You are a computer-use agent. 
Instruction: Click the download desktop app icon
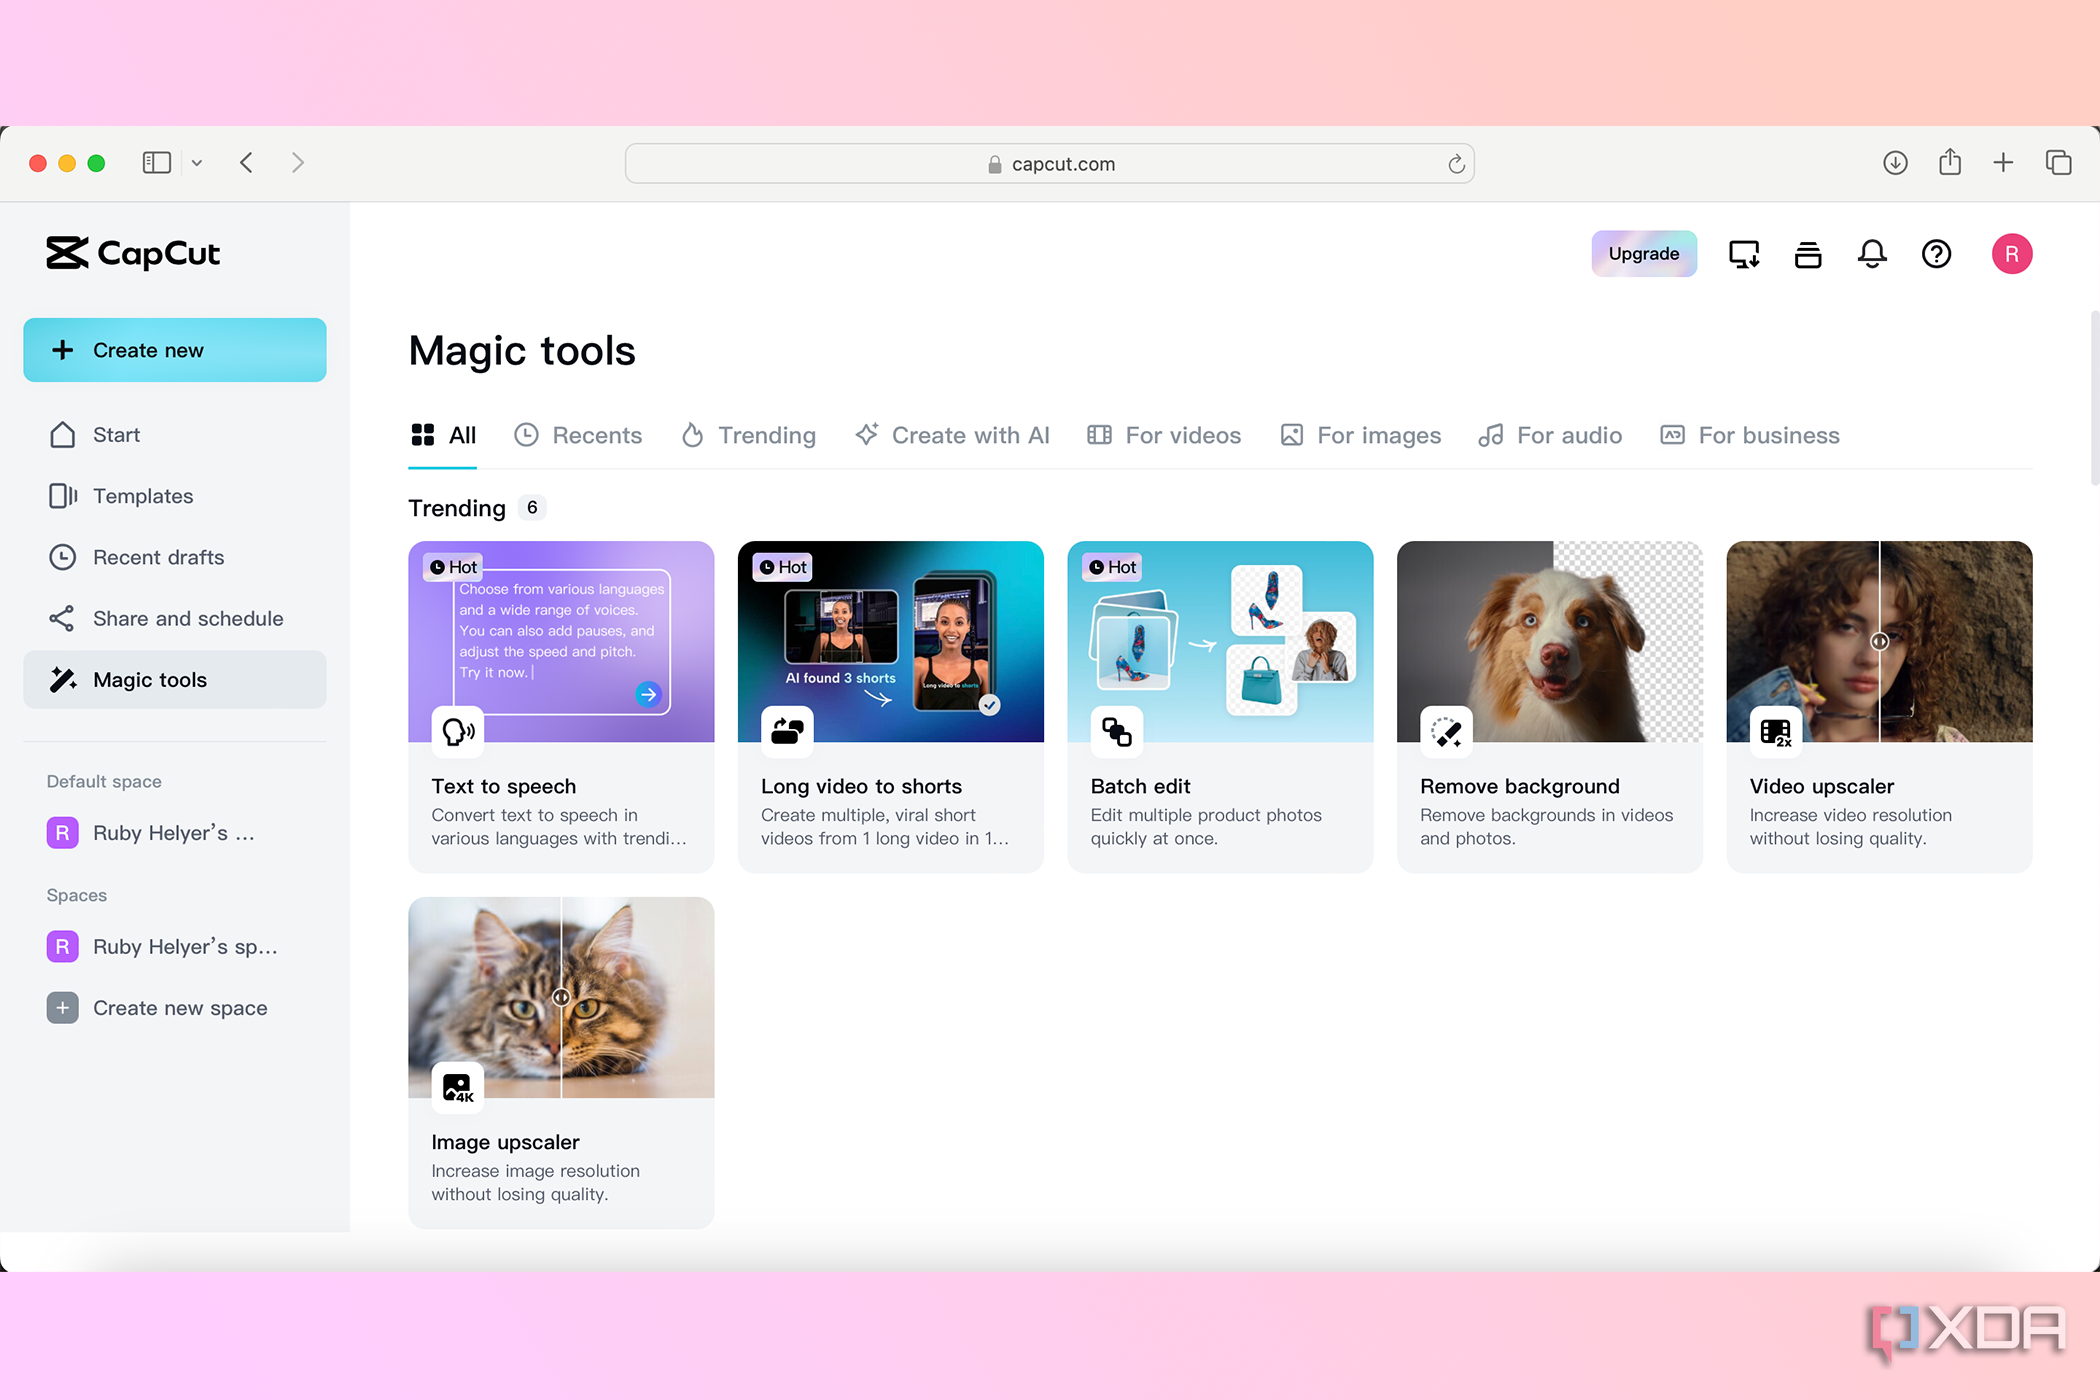point(1744,254)
